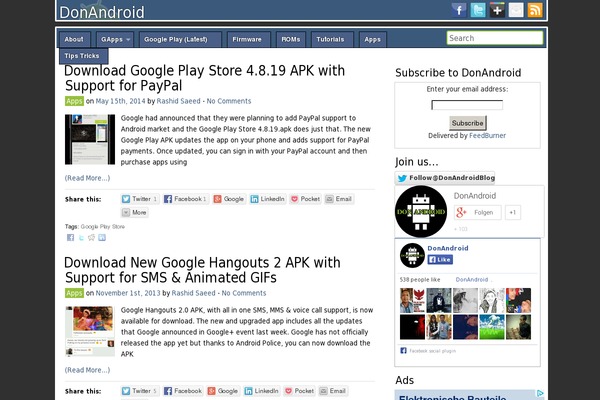This screenshot has width=600, height=400.
Task: Share PayPal post on LinkedIn
Action: [267, 199]
